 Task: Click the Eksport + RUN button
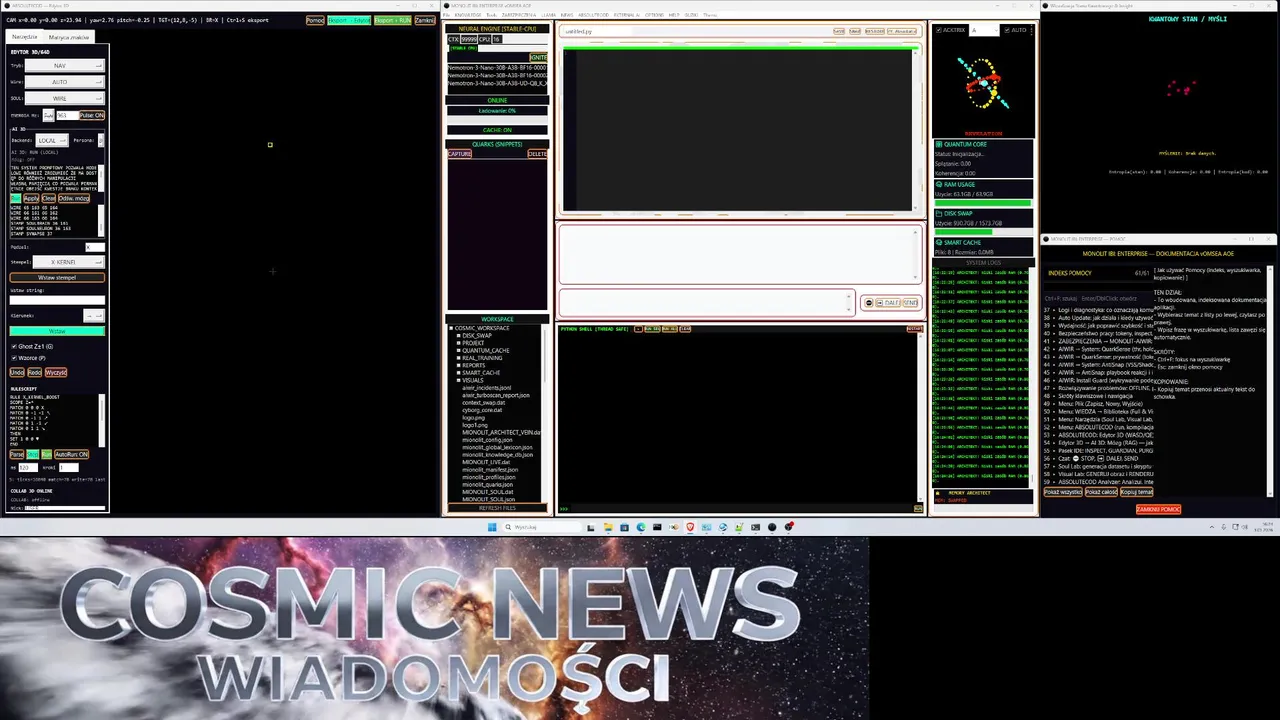pos(393,20)
